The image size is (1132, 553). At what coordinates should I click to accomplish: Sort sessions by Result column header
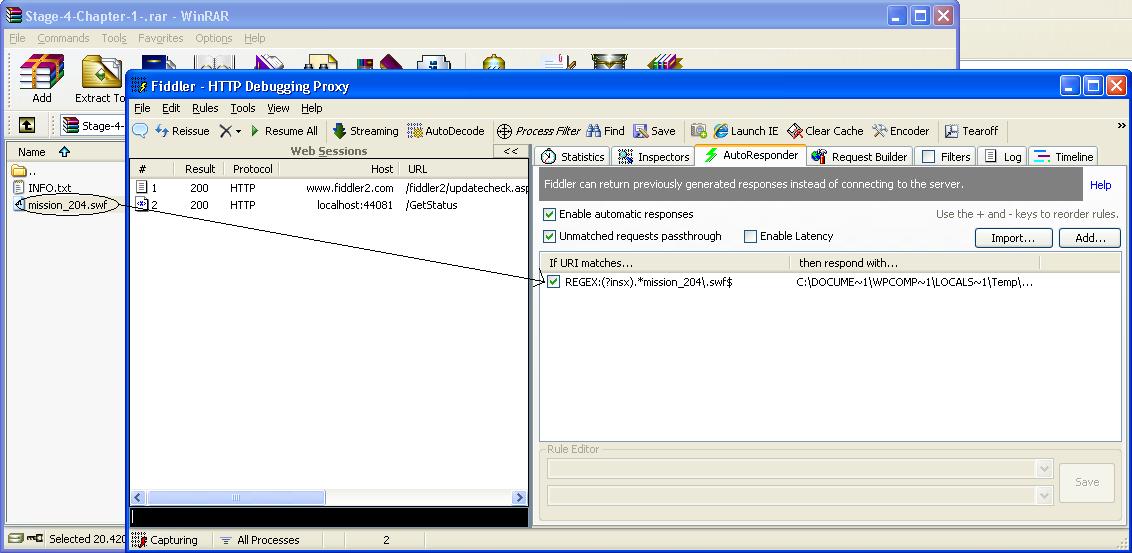point(200,169)
